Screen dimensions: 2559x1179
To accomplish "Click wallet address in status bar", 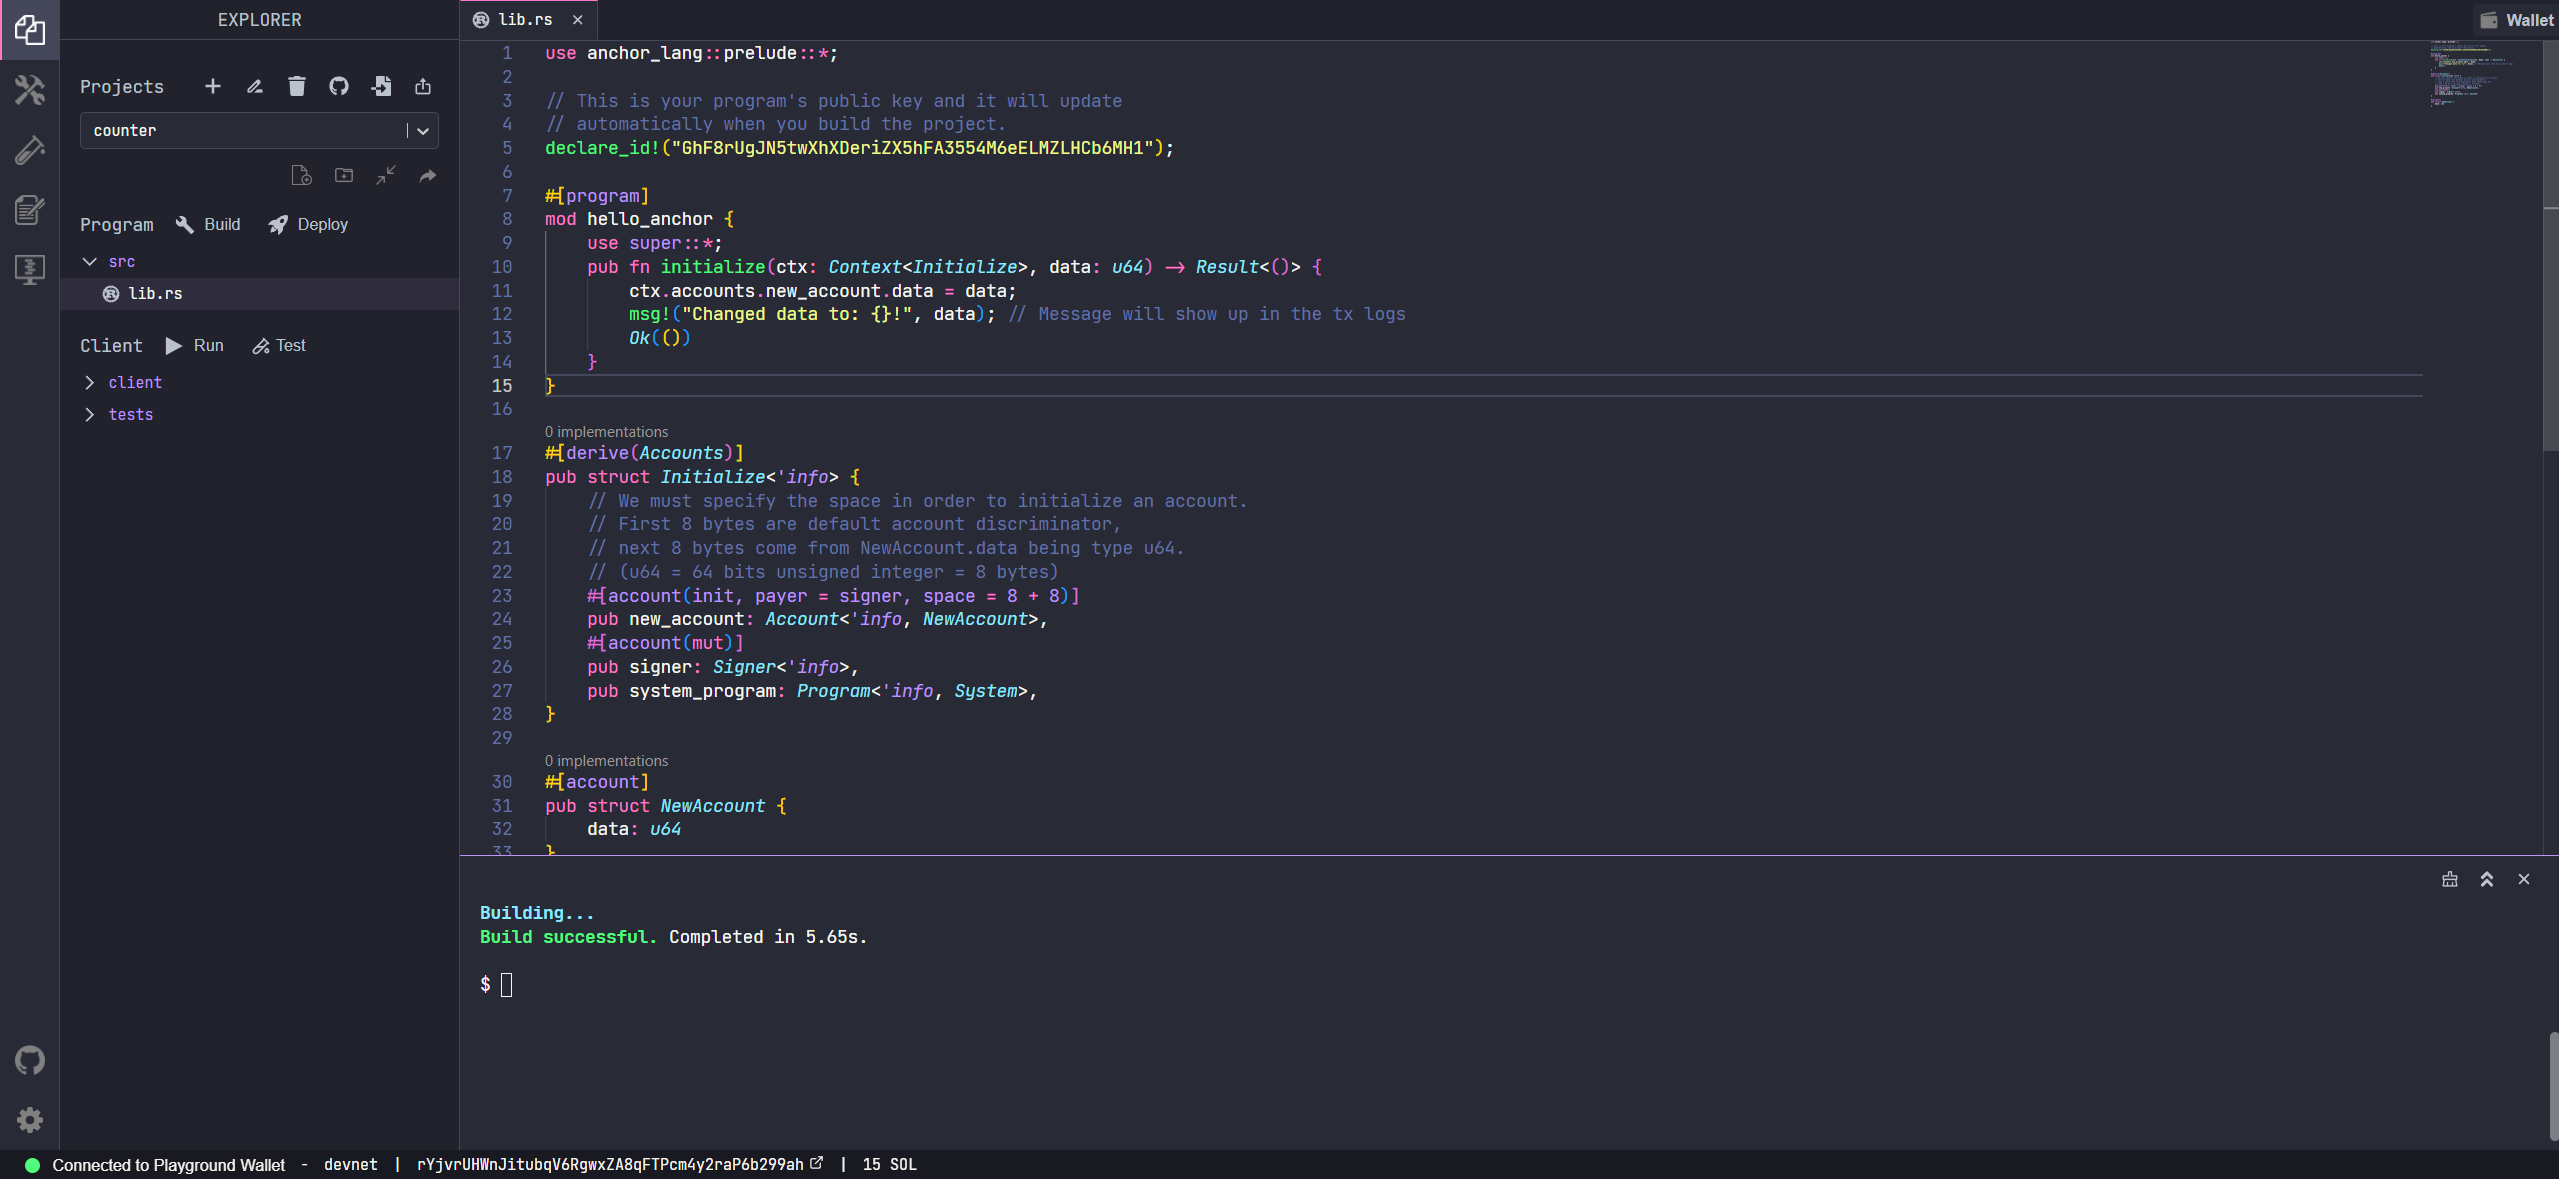I will [610, 1165].
